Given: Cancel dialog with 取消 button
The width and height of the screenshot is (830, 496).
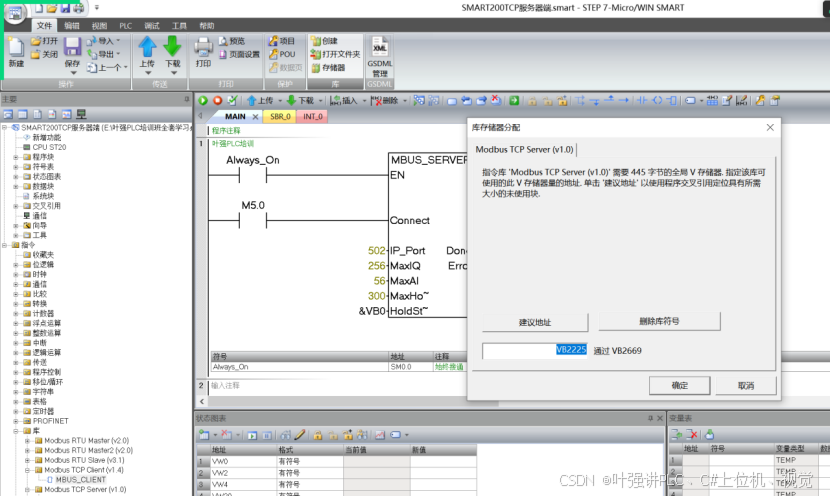Looking at the screenshot, I should coord(746,385).
